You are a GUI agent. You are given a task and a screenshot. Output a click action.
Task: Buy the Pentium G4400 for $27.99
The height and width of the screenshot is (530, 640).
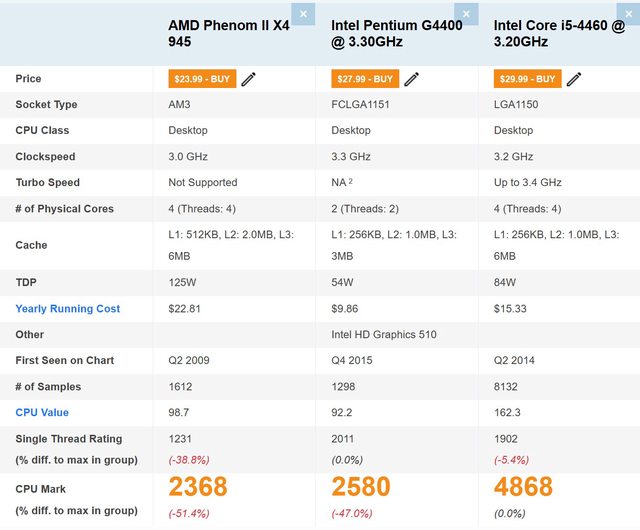tap(364, 79)
